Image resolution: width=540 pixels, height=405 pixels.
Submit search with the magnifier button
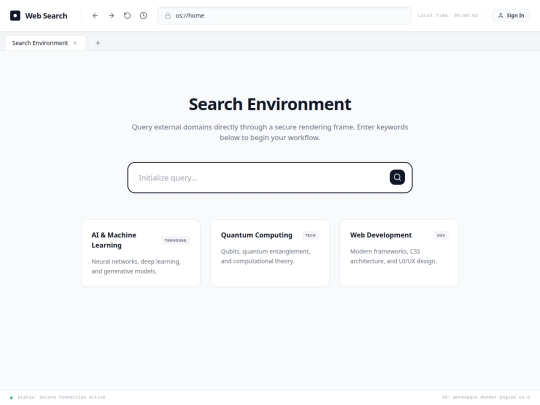[397, 177]
